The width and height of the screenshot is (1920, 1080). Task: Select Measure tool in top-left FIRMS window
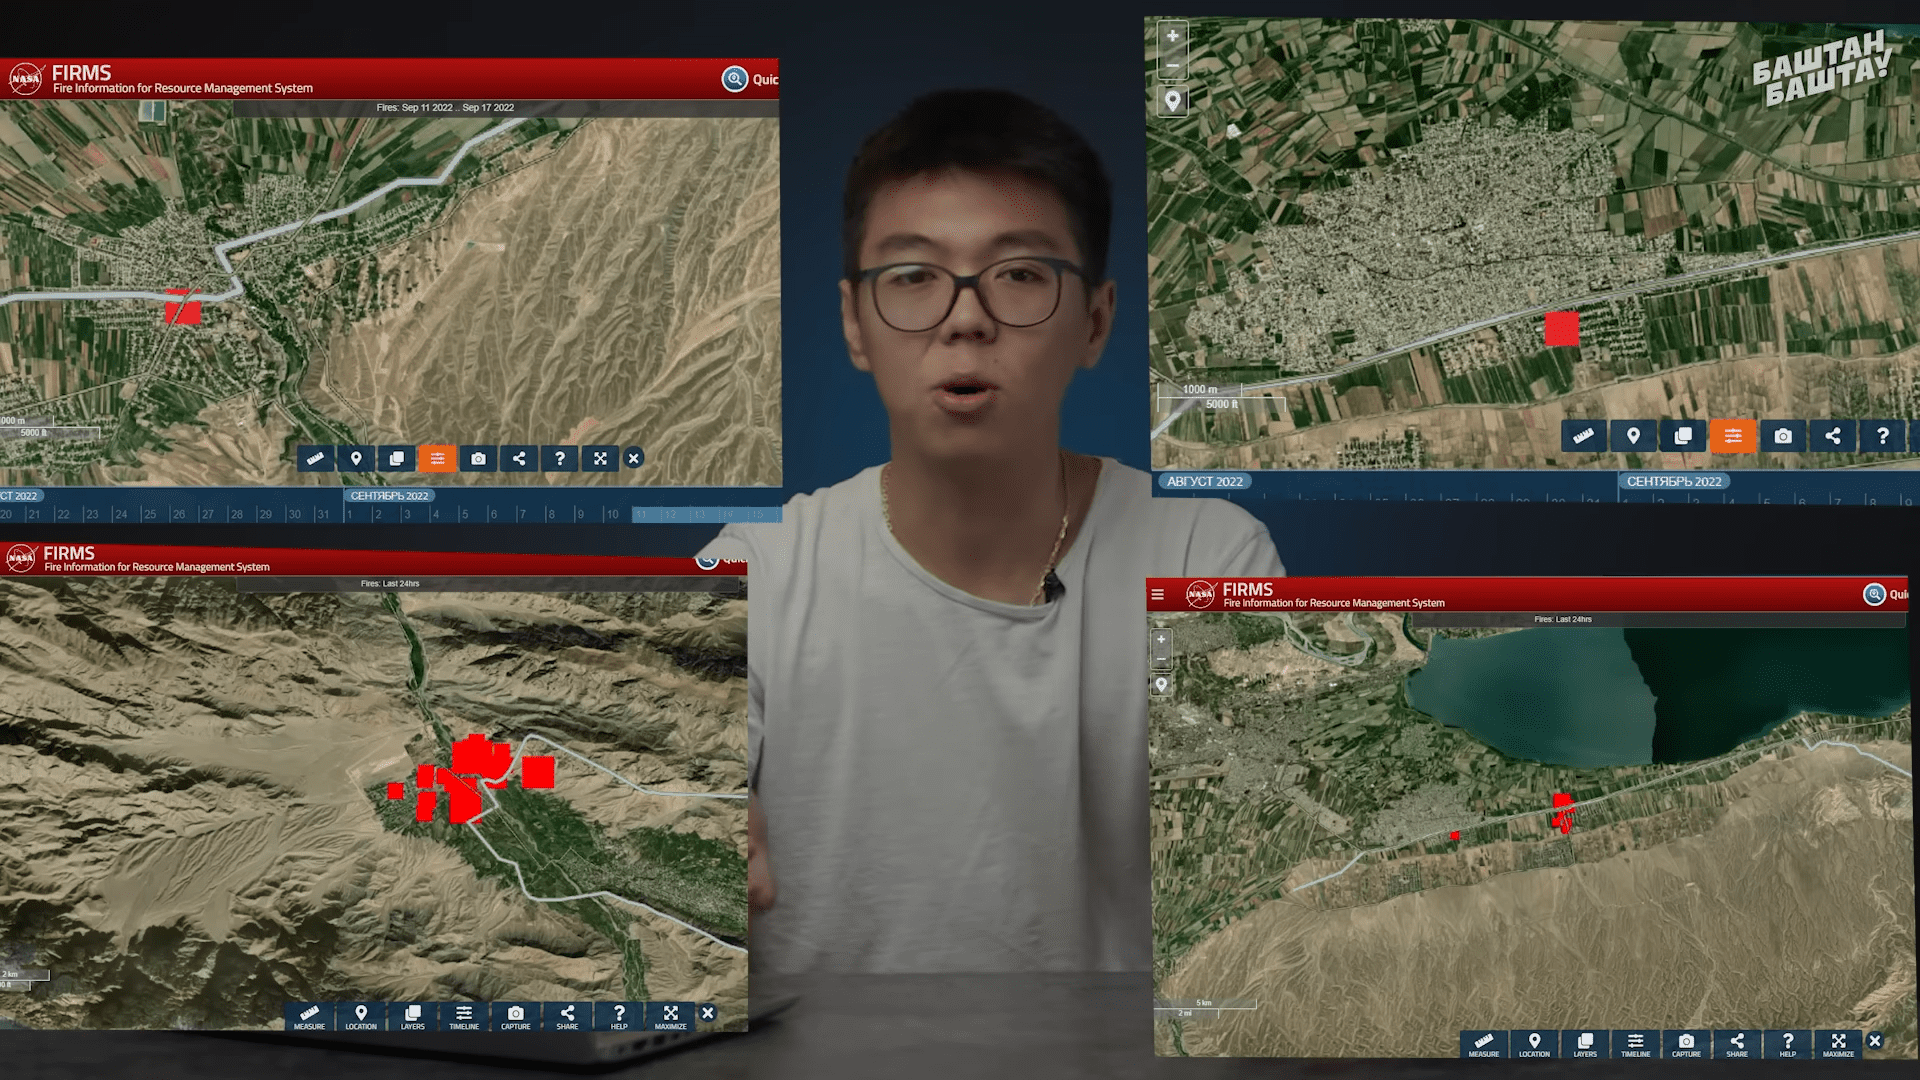point(316,458)
